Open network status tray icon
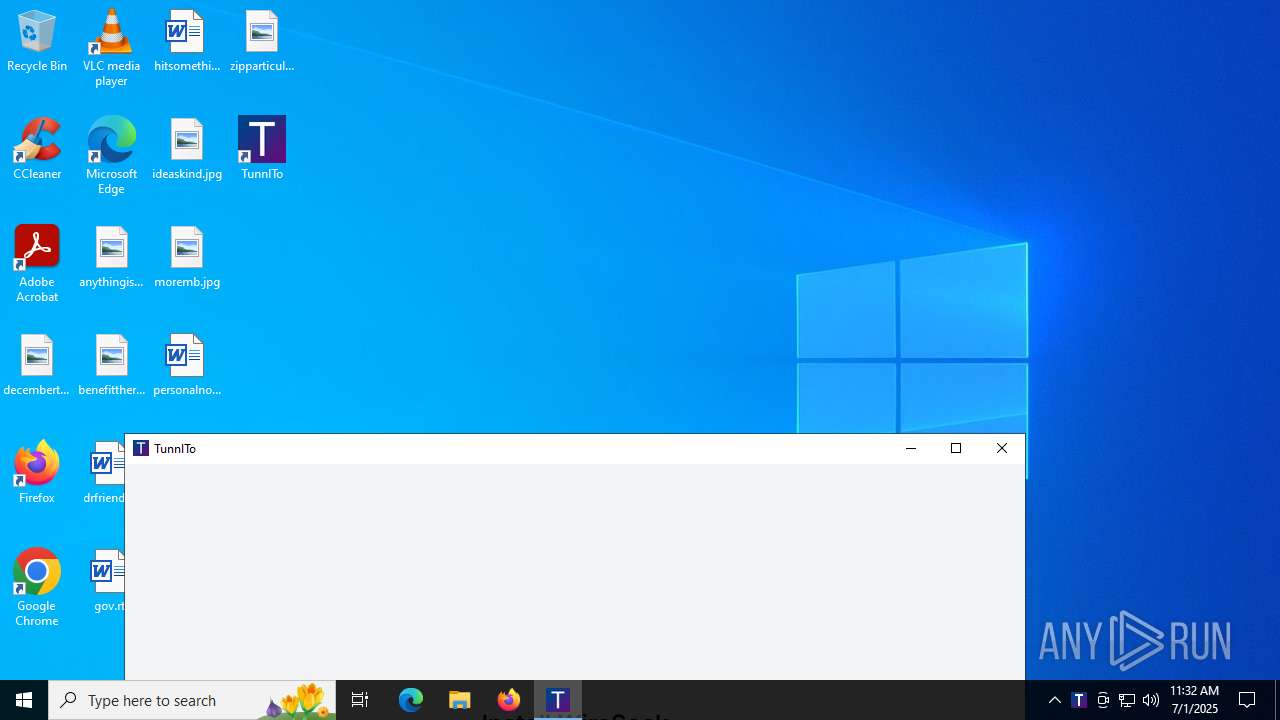This screenshot has height=720, width=1280. (1127, 700)
